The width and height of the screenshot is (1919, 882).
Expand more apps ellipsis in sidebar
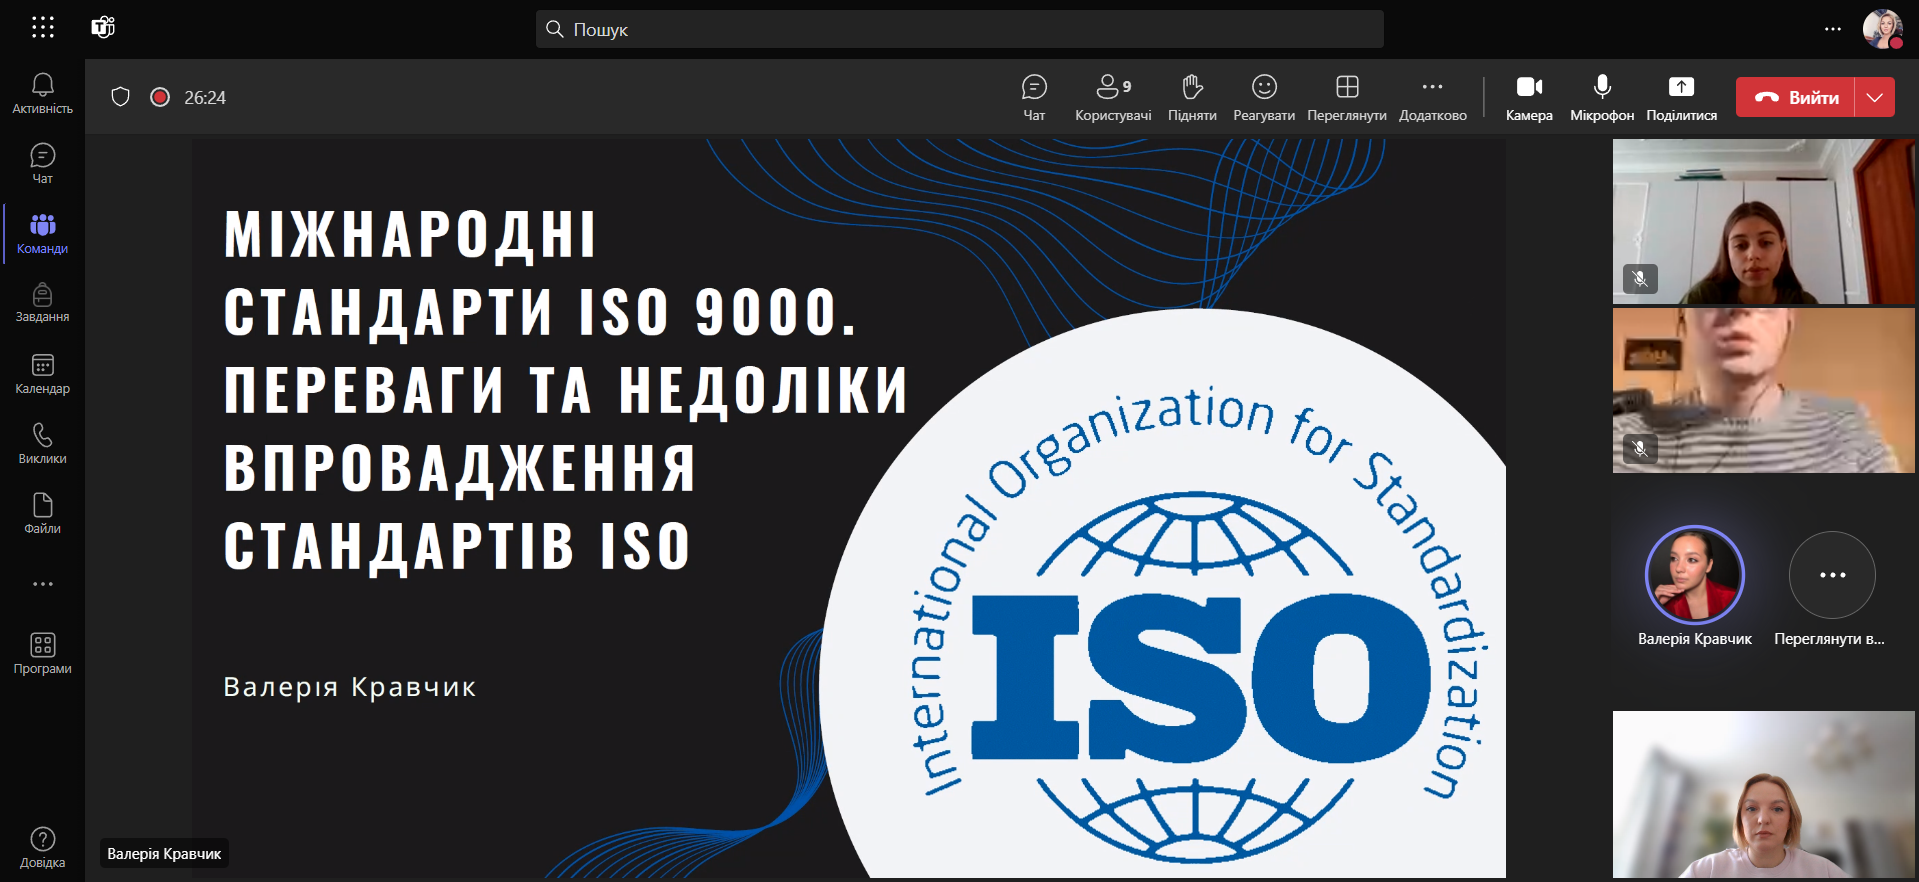click(x=42, y=584)
